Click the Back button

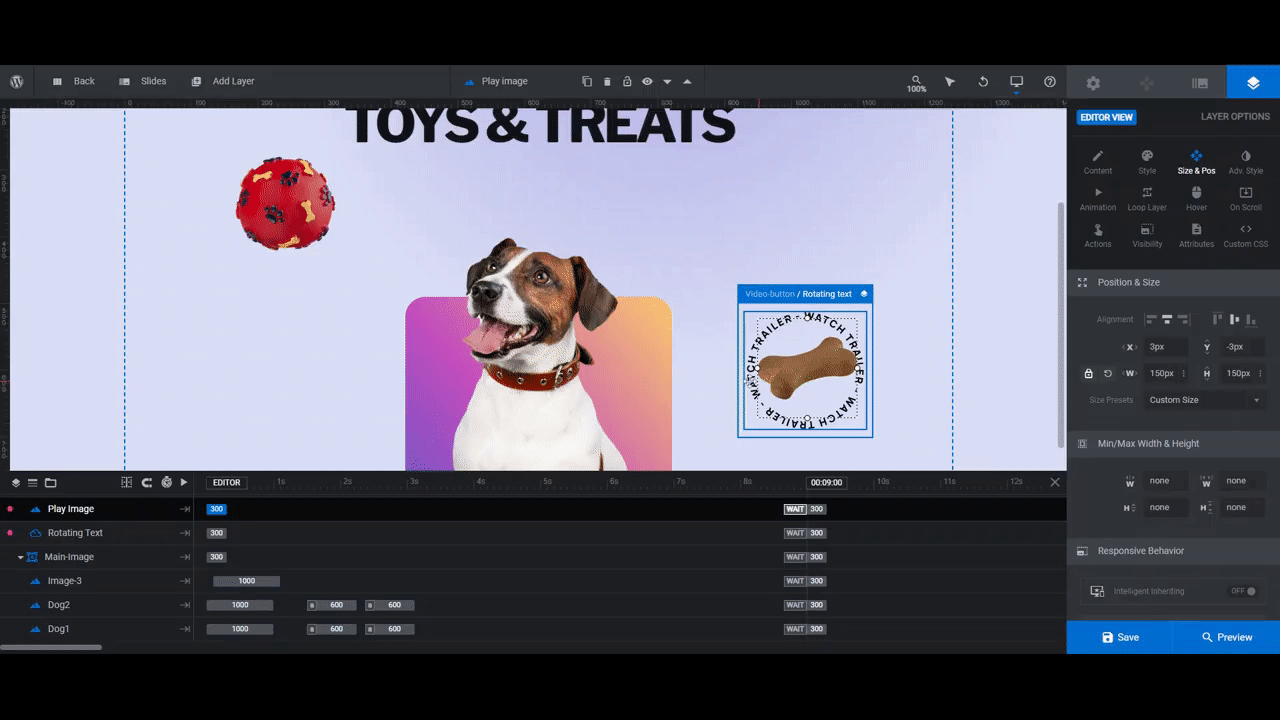click(73, 81)
